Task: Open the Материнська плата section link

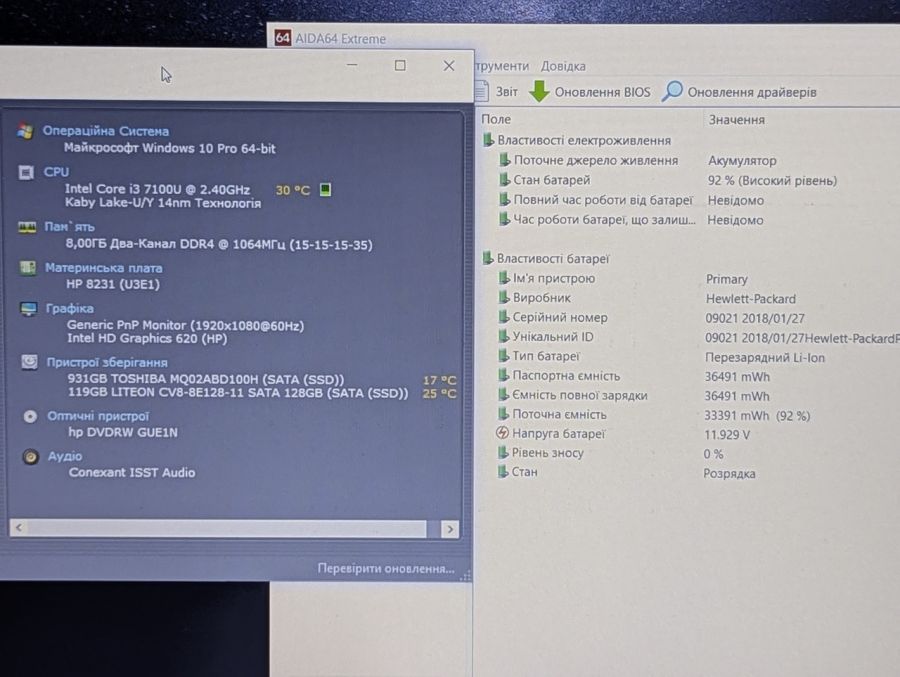Action: [x=104, y=268]
